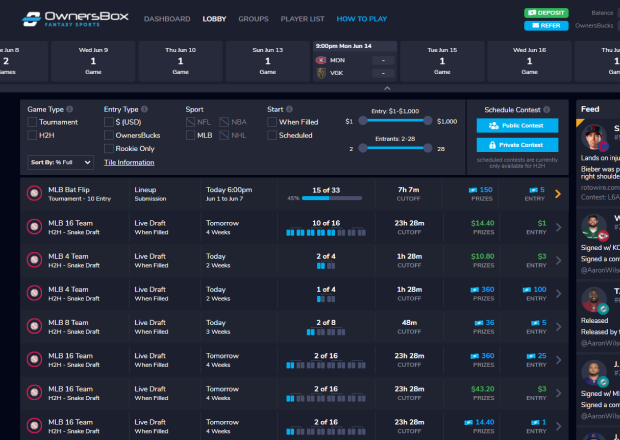Screen dimensions: 620x440
Task: Check the Scheduled start option
Action: coord(272,135)
